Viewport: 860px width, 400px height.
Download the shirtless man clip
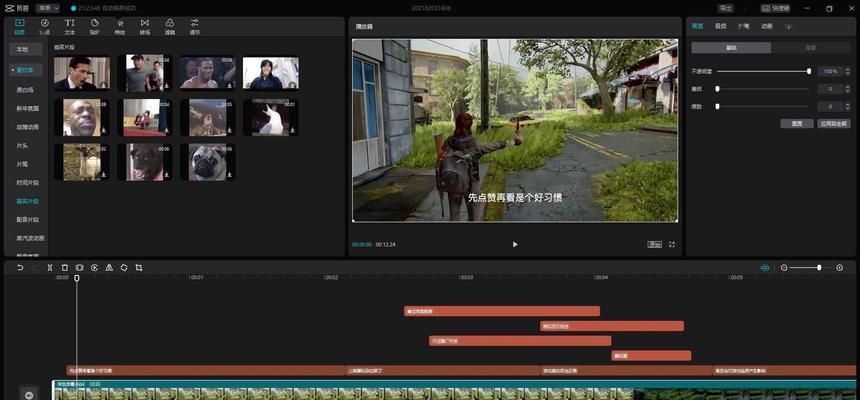click(230, 85)
